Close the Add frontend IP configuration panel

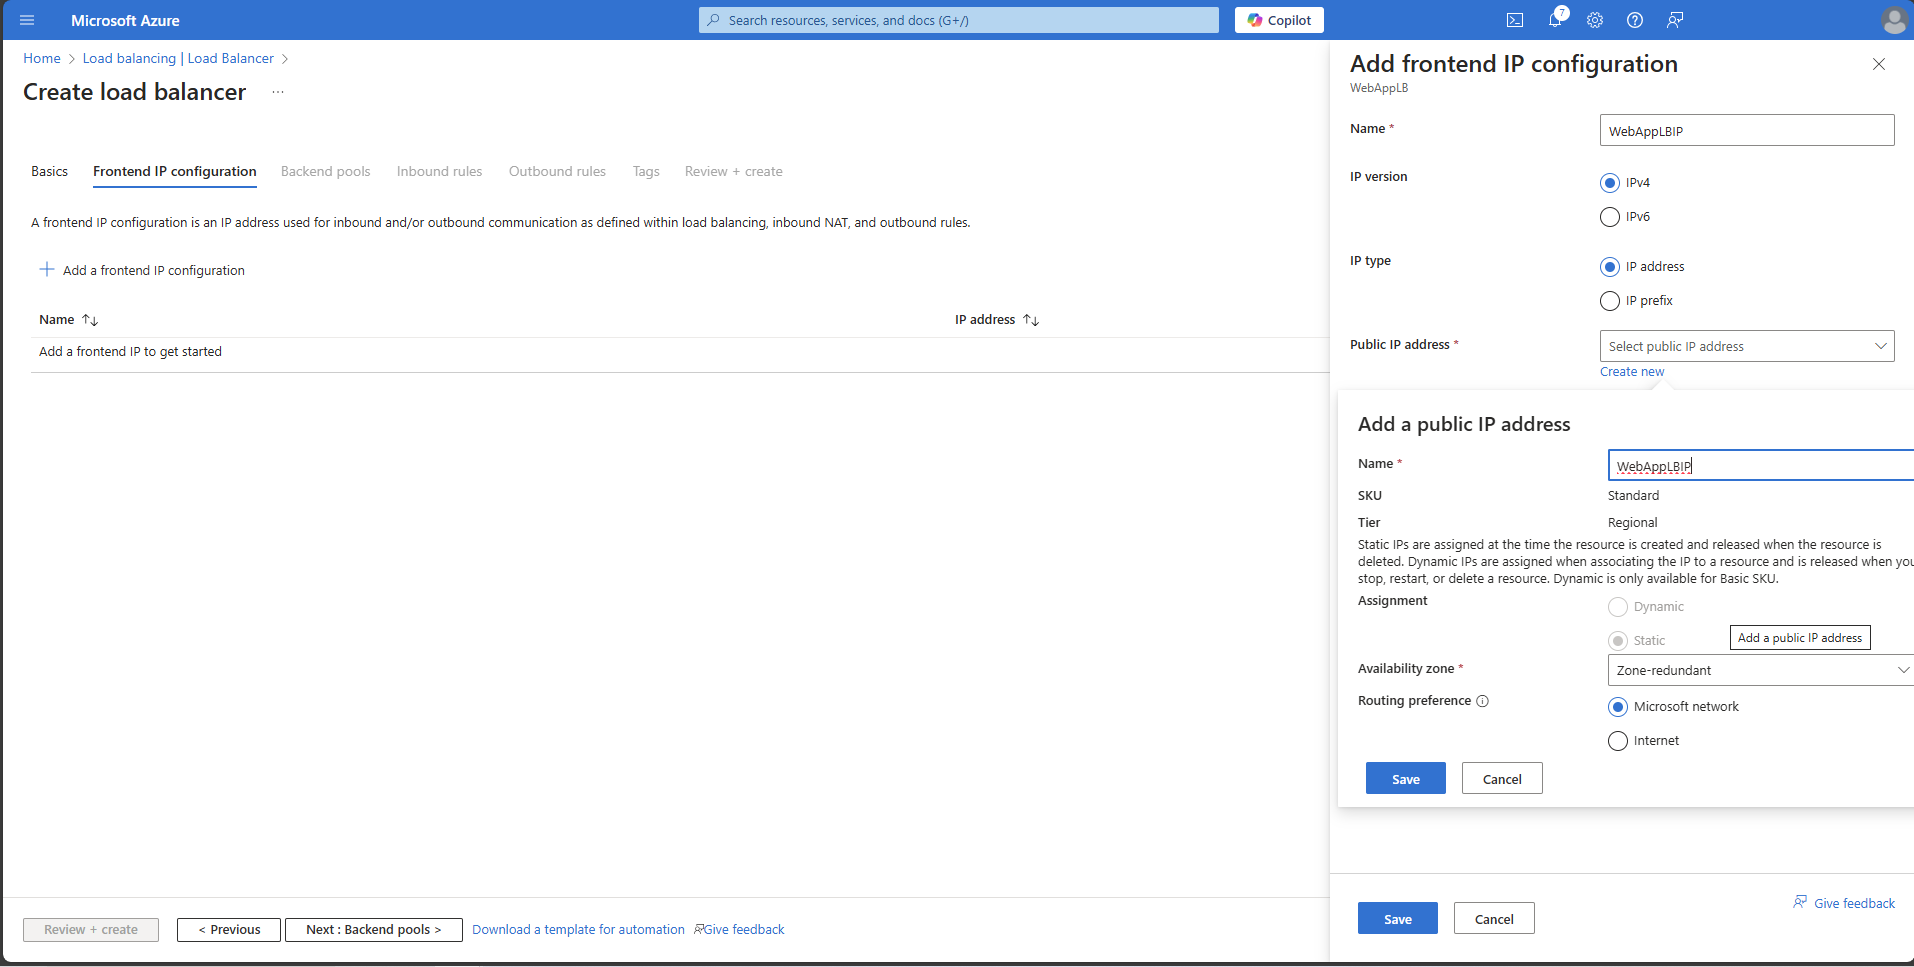(x=1878, y=64)
